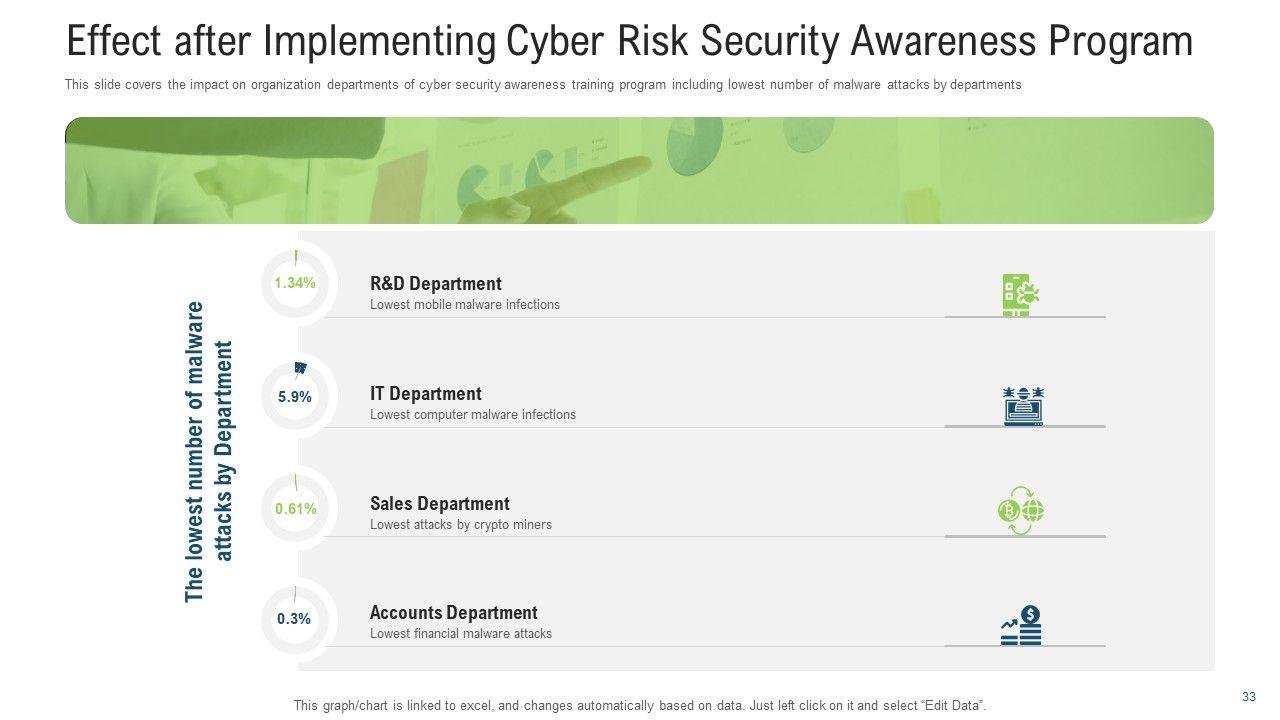This screenshot has width=1280, height=720.
Task: Click the Accounts financial coins stack icon
Action: (x=1022, y=626)
